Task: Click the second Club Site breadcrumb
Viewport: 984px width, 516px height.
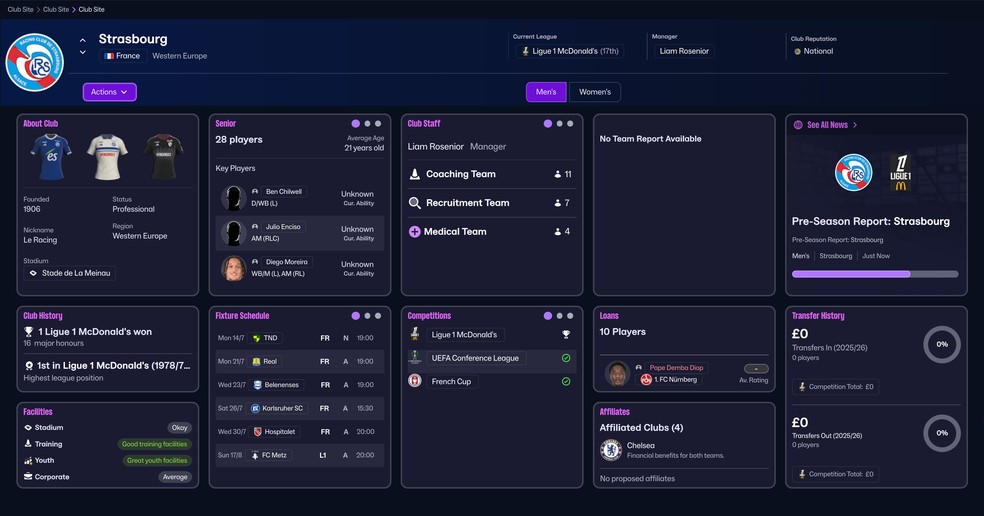Action: [56, 9]
